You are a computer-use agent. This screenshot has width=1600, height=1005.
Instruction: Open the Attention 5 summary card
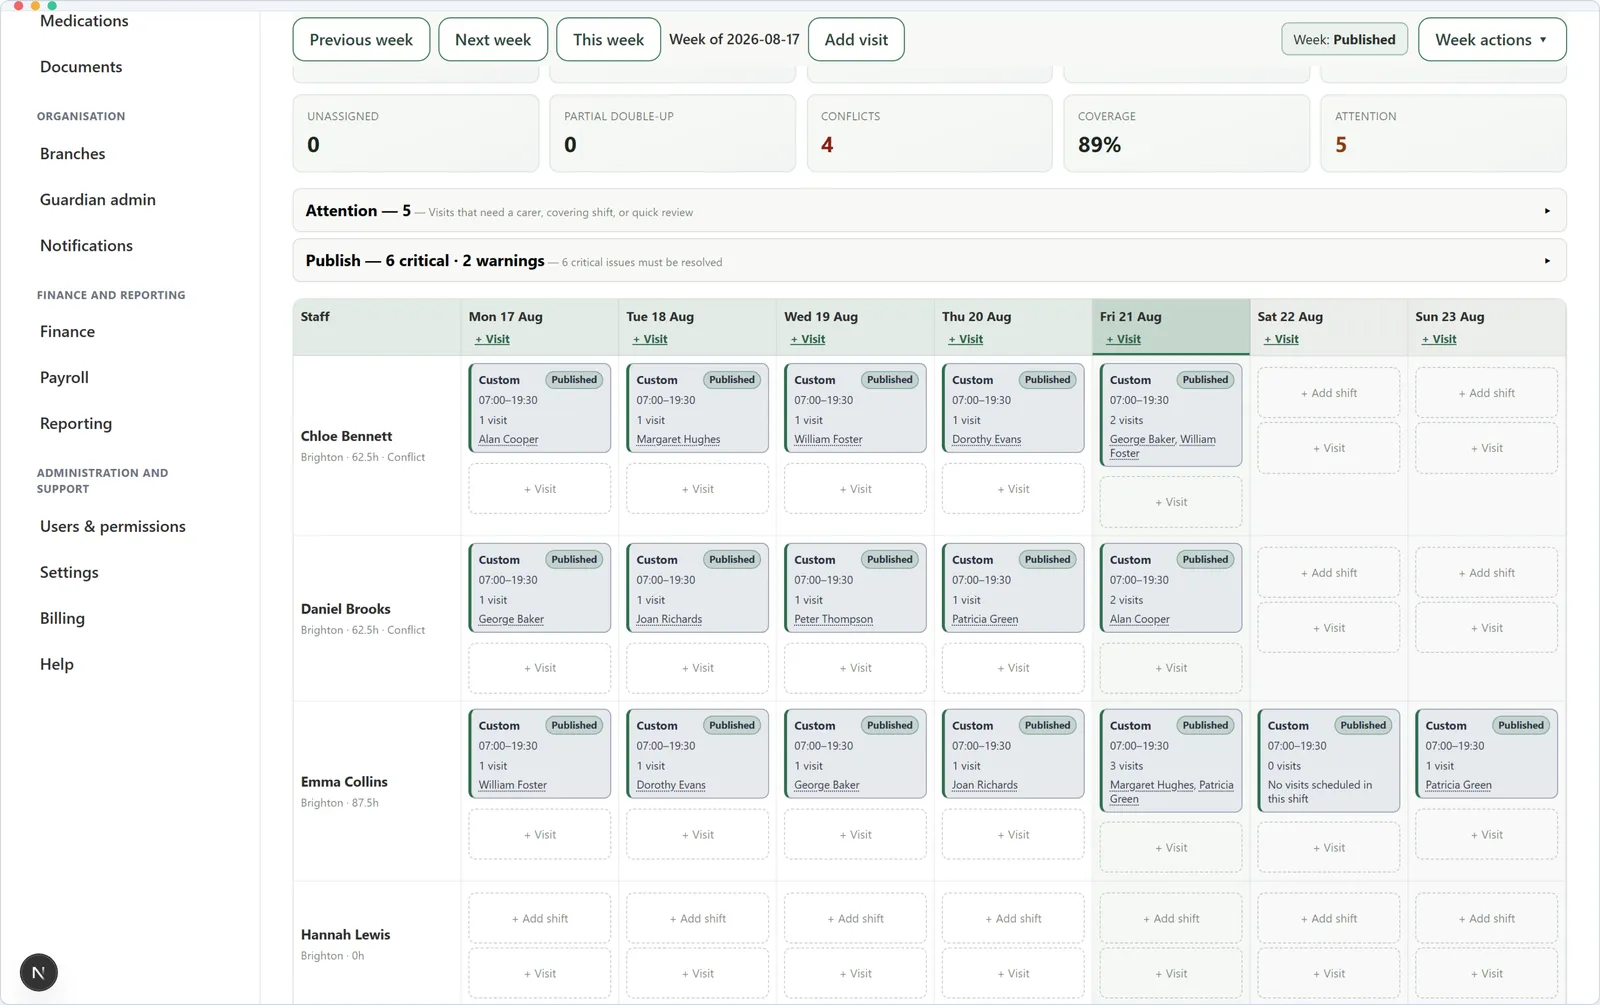pos(1443,133)
